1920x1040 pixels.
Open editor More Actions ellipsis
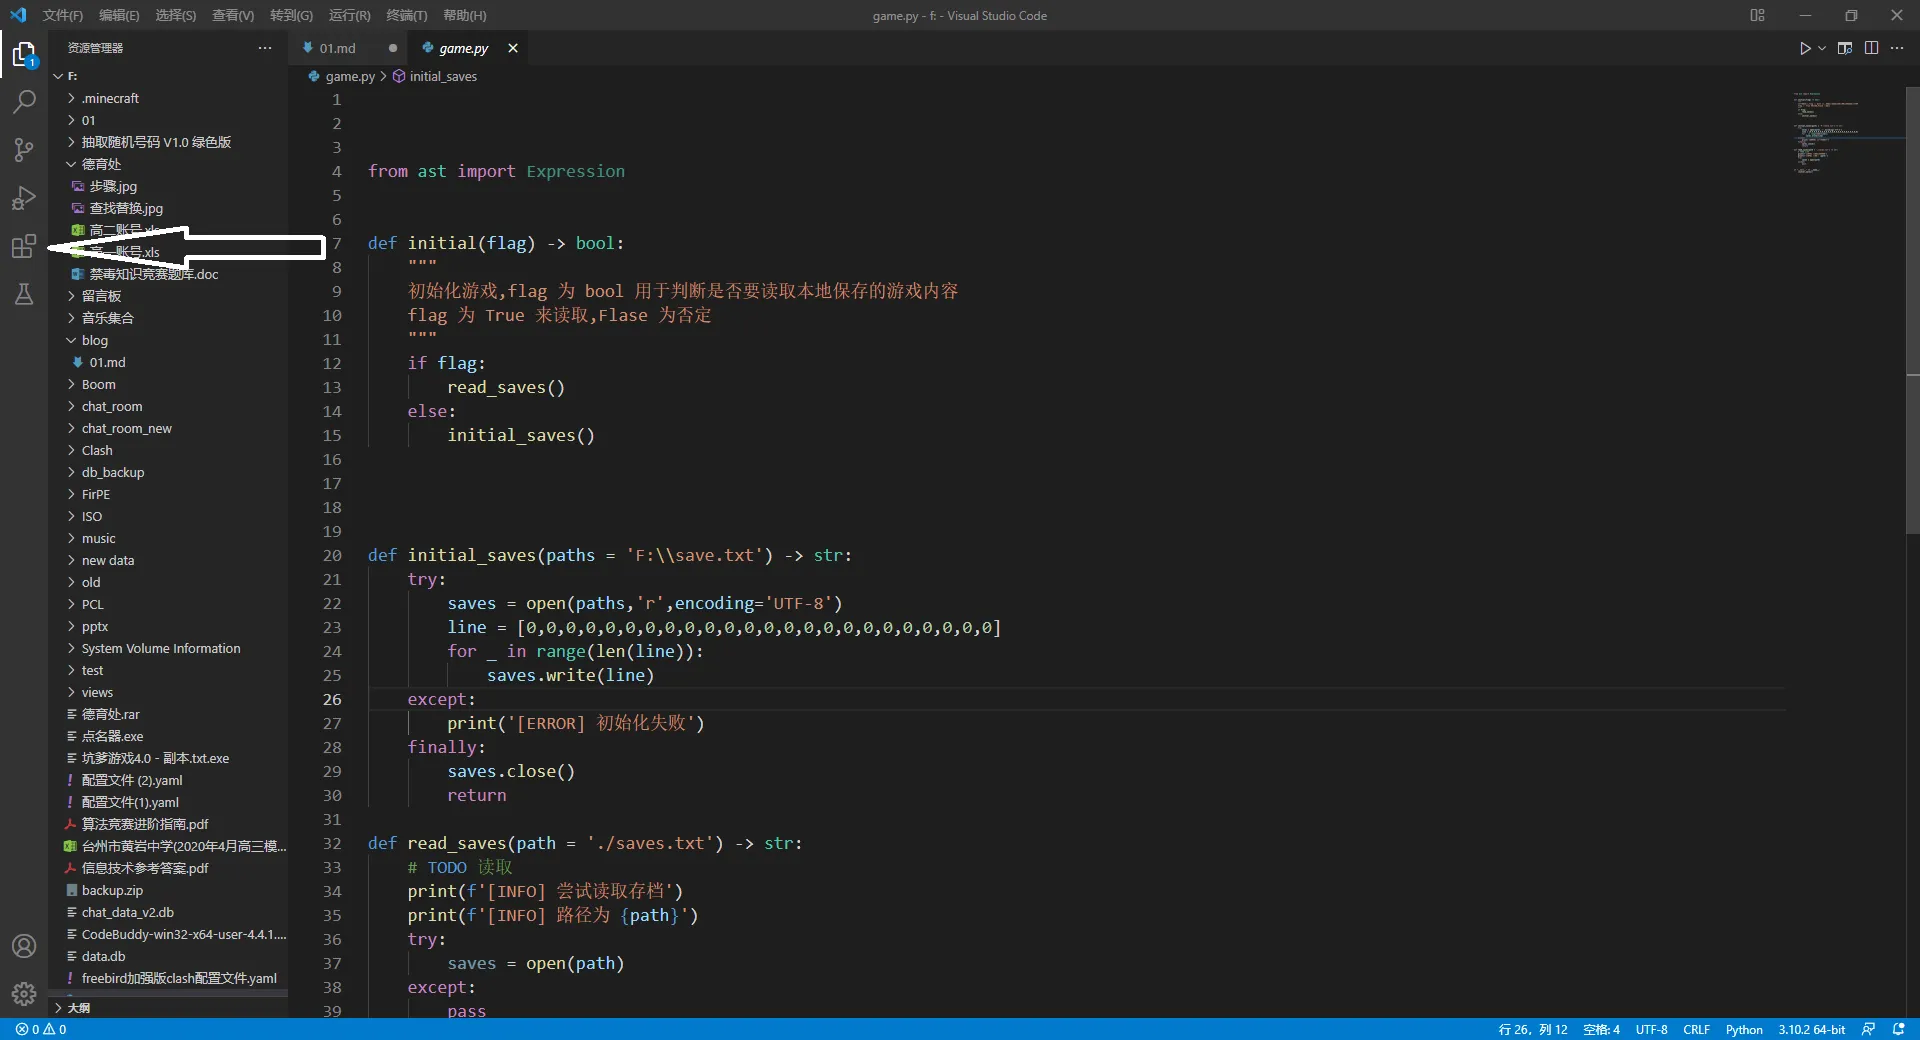click(x=1897, y=48)
